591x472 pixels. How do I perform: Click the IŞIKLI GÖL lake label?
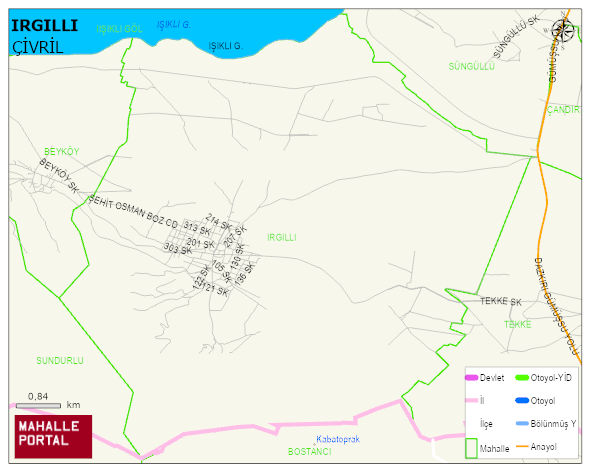click(119, 29)
